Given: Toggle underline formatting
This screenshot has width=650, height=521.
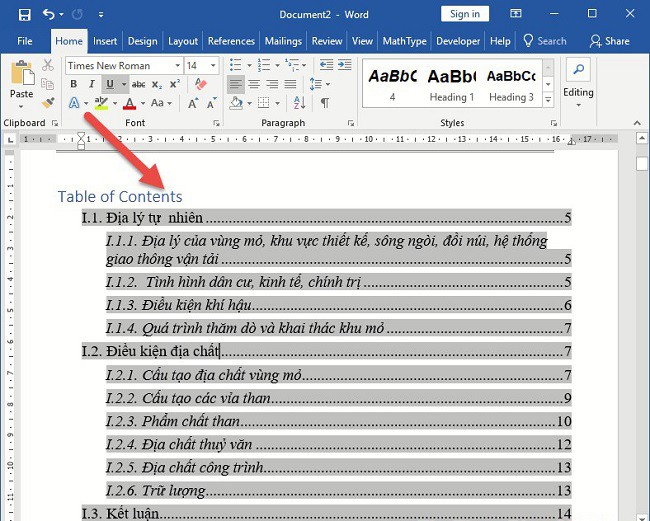Looking at the screenshot, I should (110, 84).
